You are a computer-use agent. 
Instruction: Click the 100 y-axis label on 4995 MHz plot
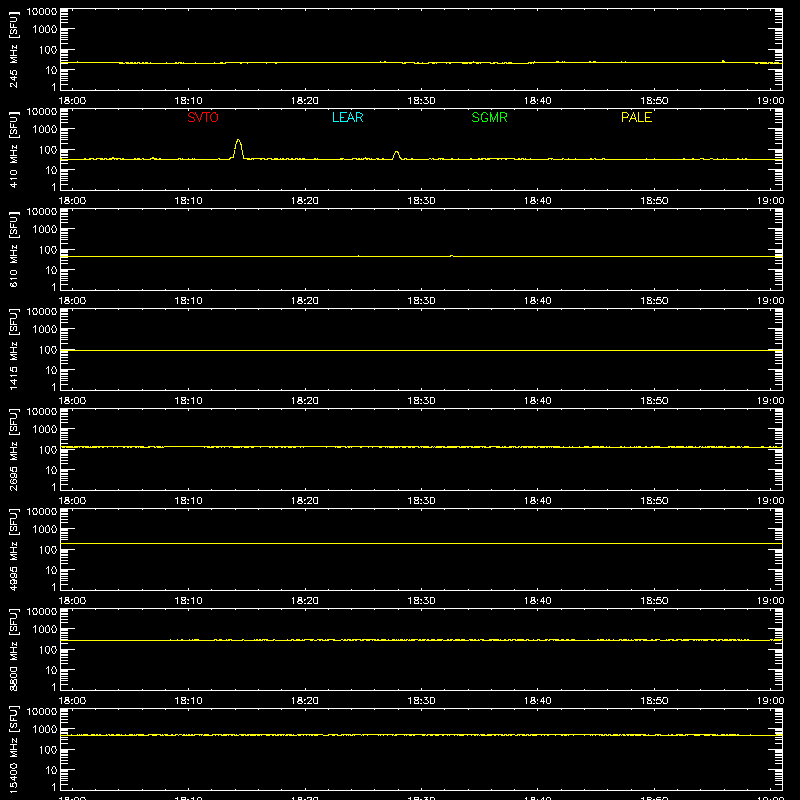pyautogui.click(x=48, y=549)
